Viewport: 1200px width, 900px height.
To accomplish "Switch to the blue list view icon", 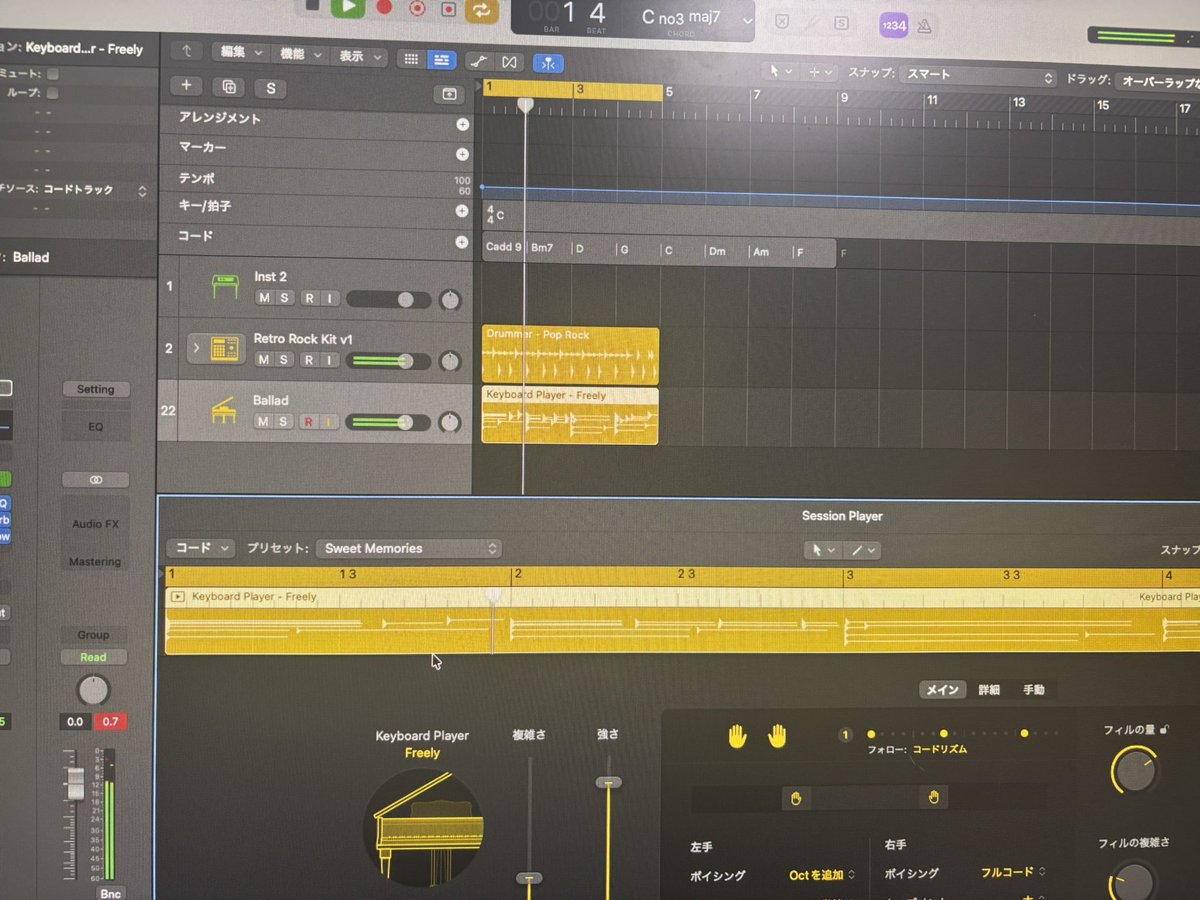I will click(x=441, y=60).
